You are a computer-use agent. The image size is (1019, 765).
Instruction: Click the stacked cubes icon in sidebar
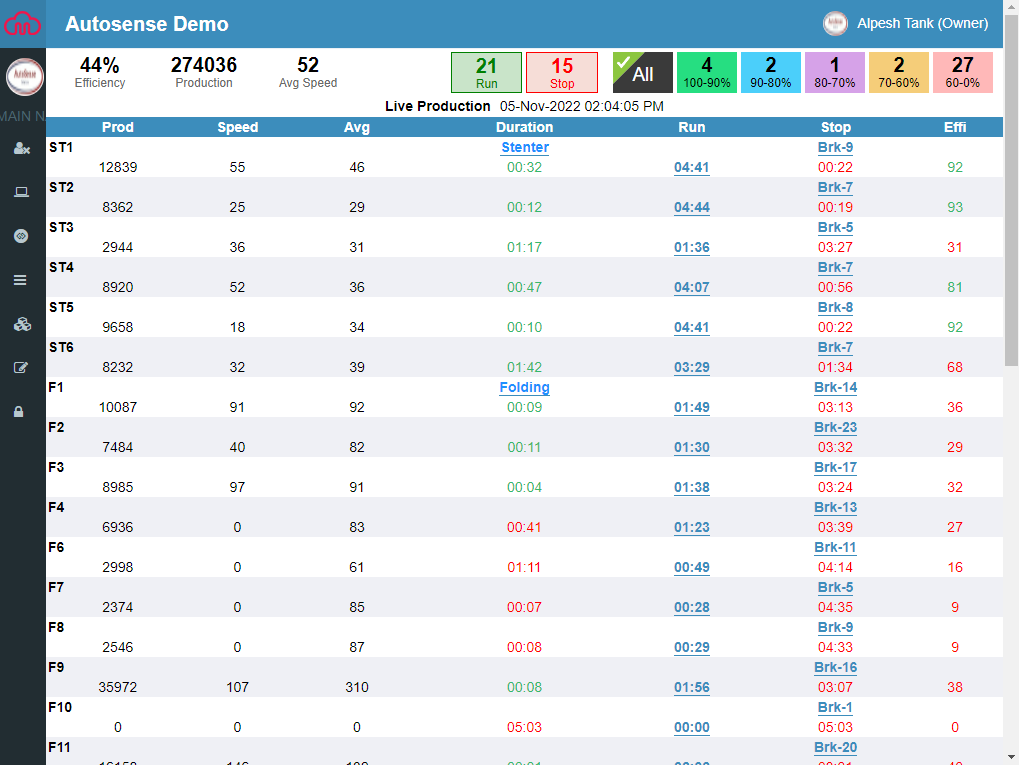click(x=21, y=324)
